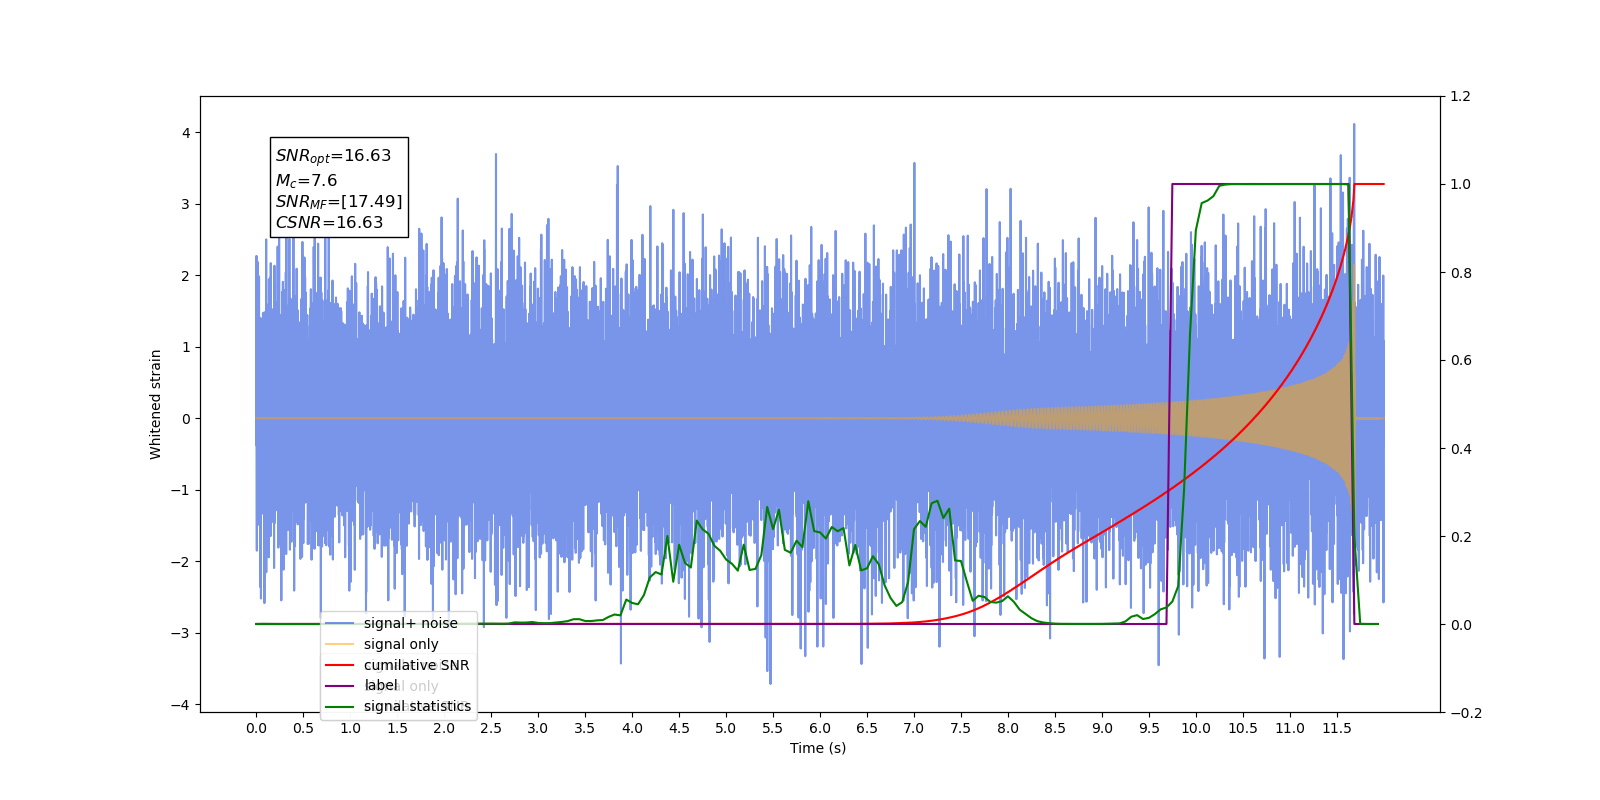The width and height of the screenshot is (1600, 800).
Task: Click the 11.5 tick on the Time axis
Action: [x=1337, y=728]
